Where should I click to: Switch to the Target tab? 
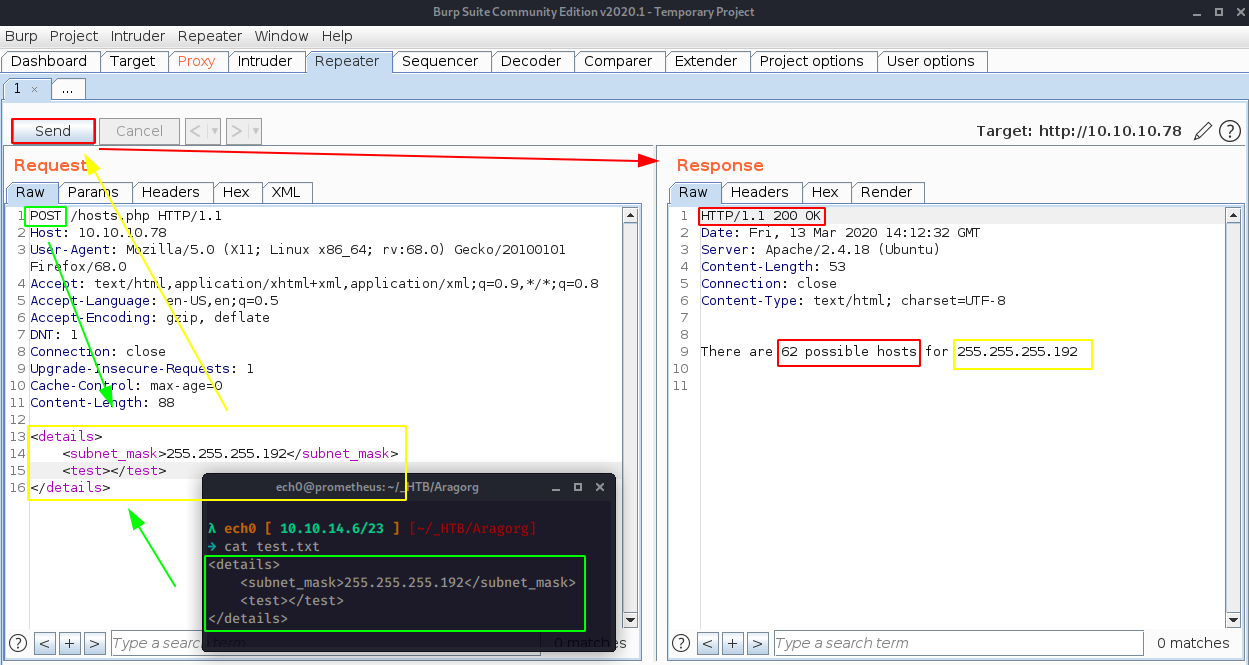point(133,61)
